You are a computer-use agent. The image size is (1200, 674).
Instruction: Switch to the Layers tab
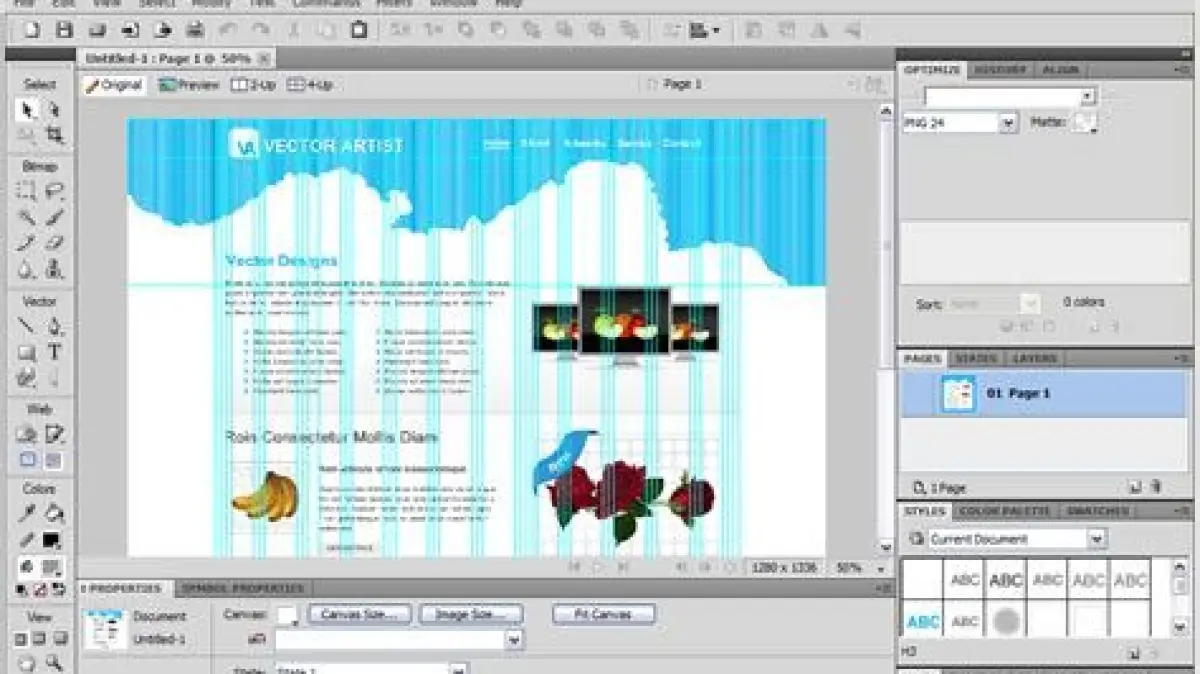coord(1034,358)
